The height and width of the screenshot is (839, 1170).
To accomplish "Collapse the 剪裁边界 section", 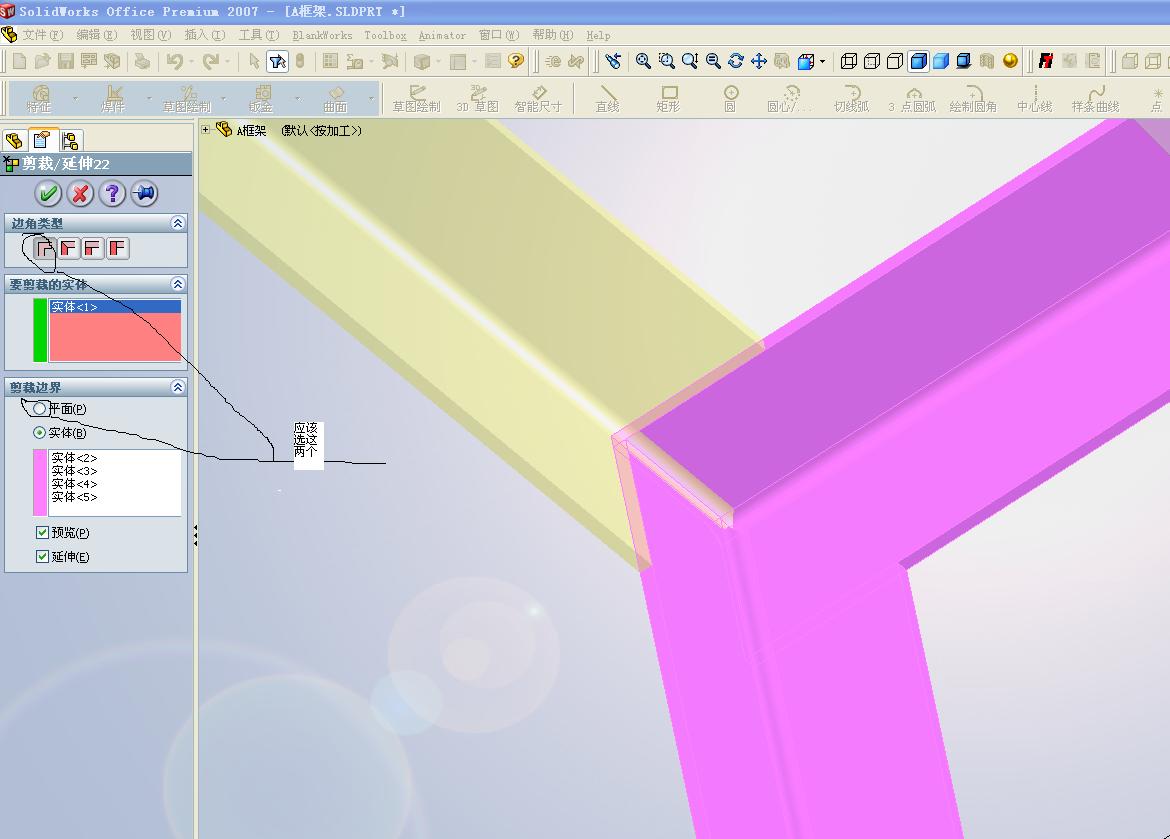I will tap(178, 387).
